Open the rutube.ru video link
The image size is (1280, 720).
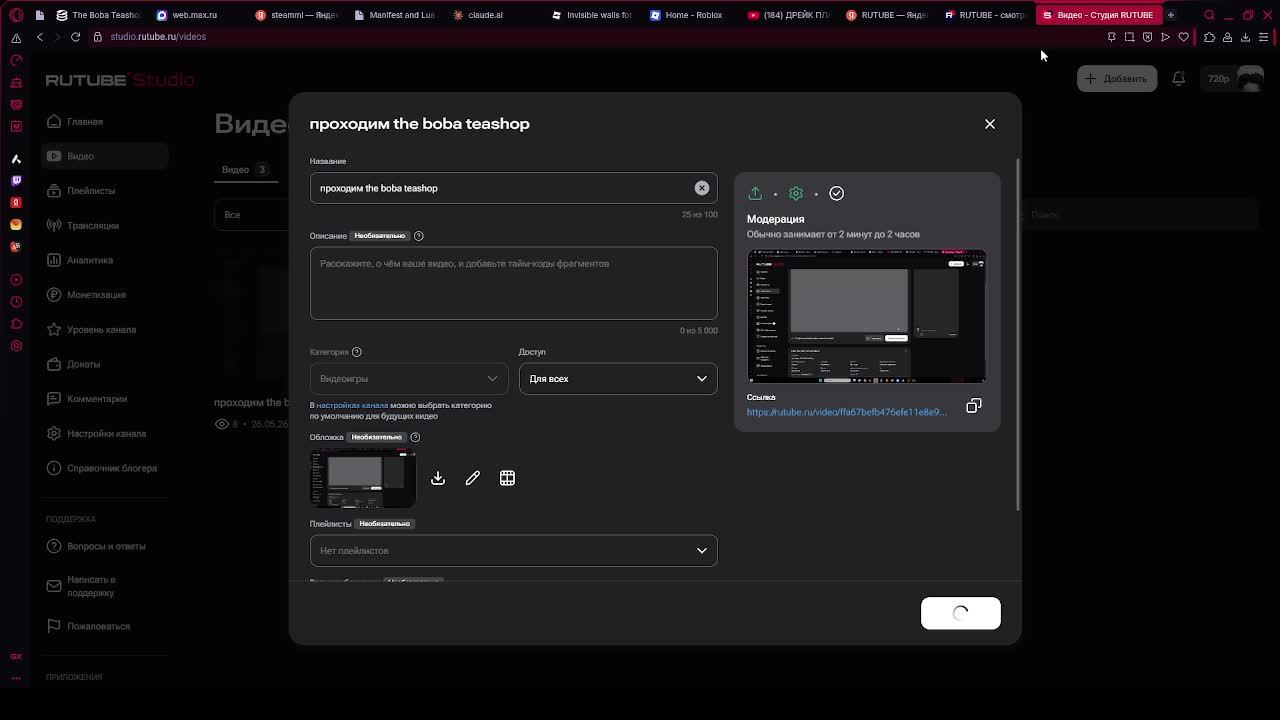click(846, 412)
